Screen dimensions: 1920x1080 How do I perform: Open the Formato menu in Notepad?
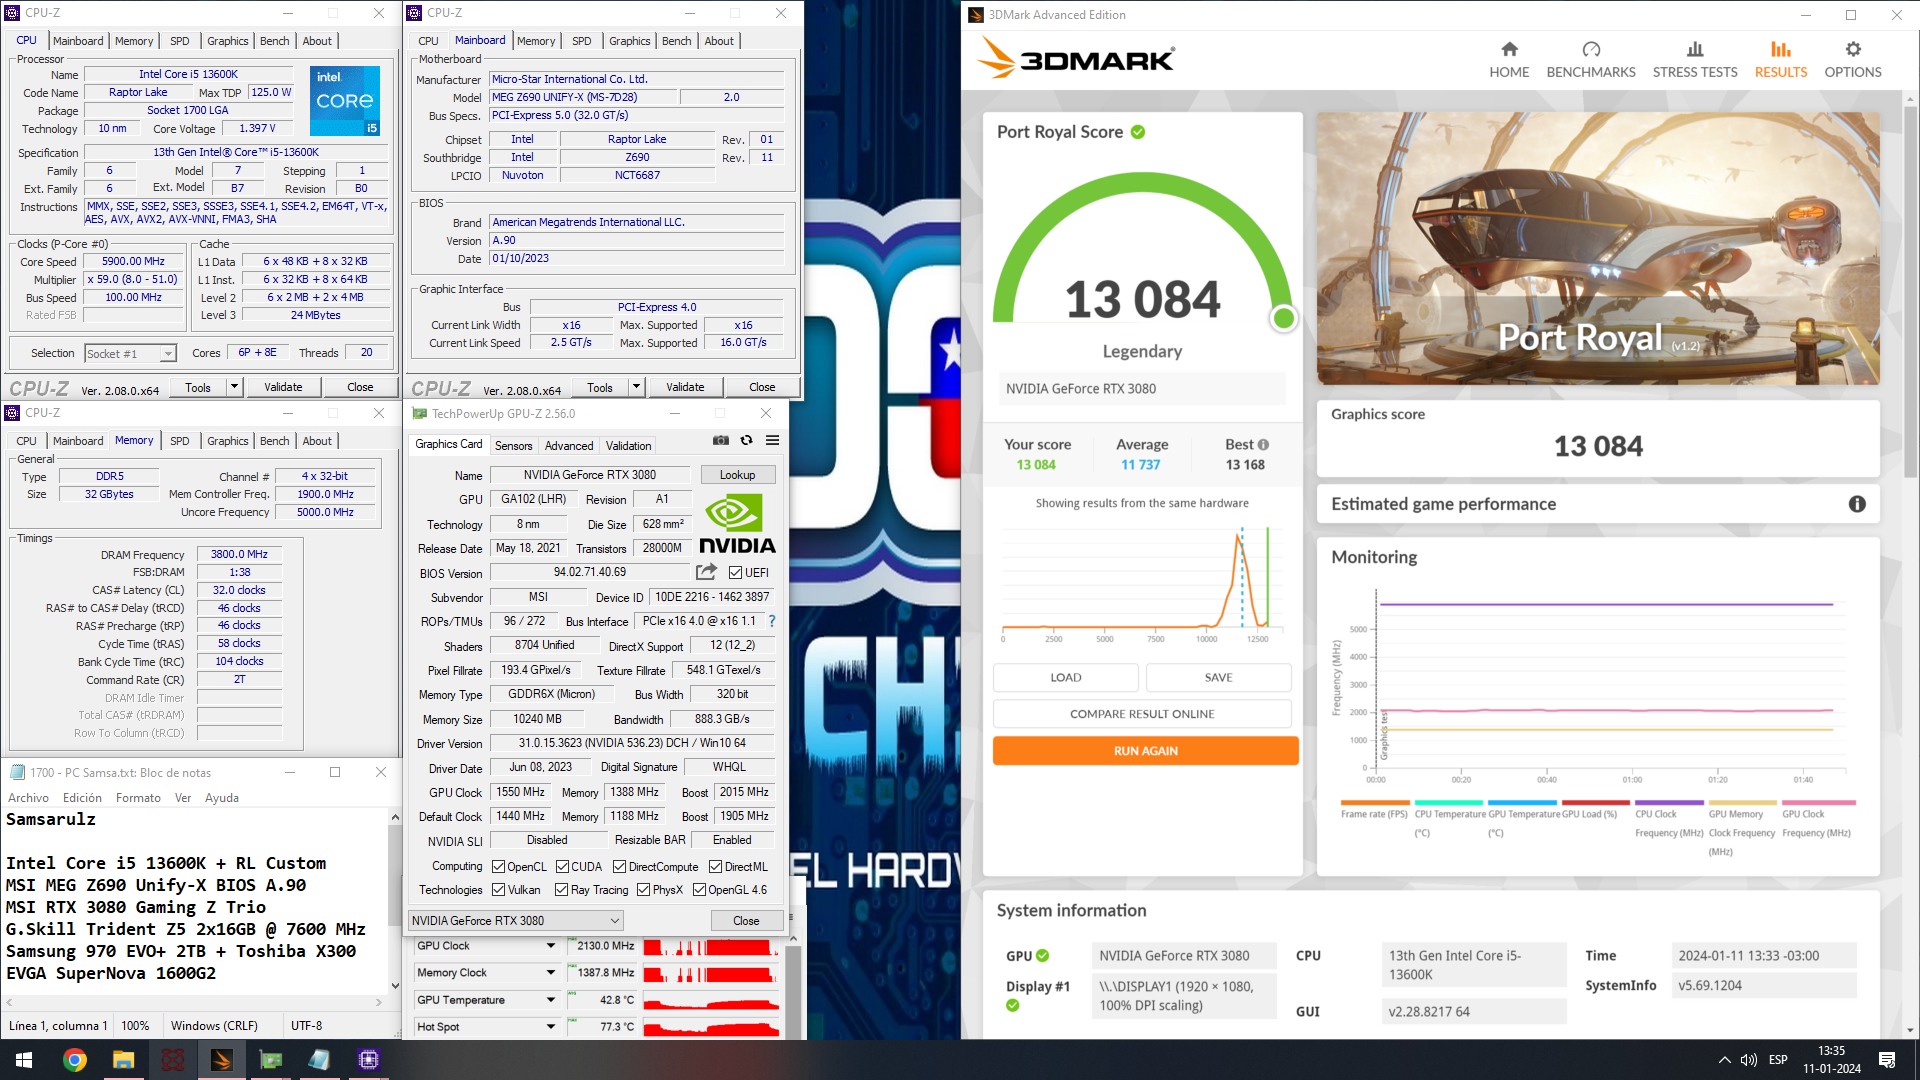point(138,798)
